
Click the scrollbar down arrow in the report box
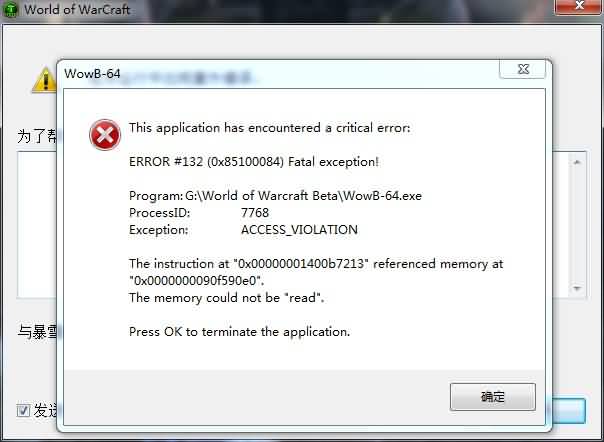click(577, 288)
